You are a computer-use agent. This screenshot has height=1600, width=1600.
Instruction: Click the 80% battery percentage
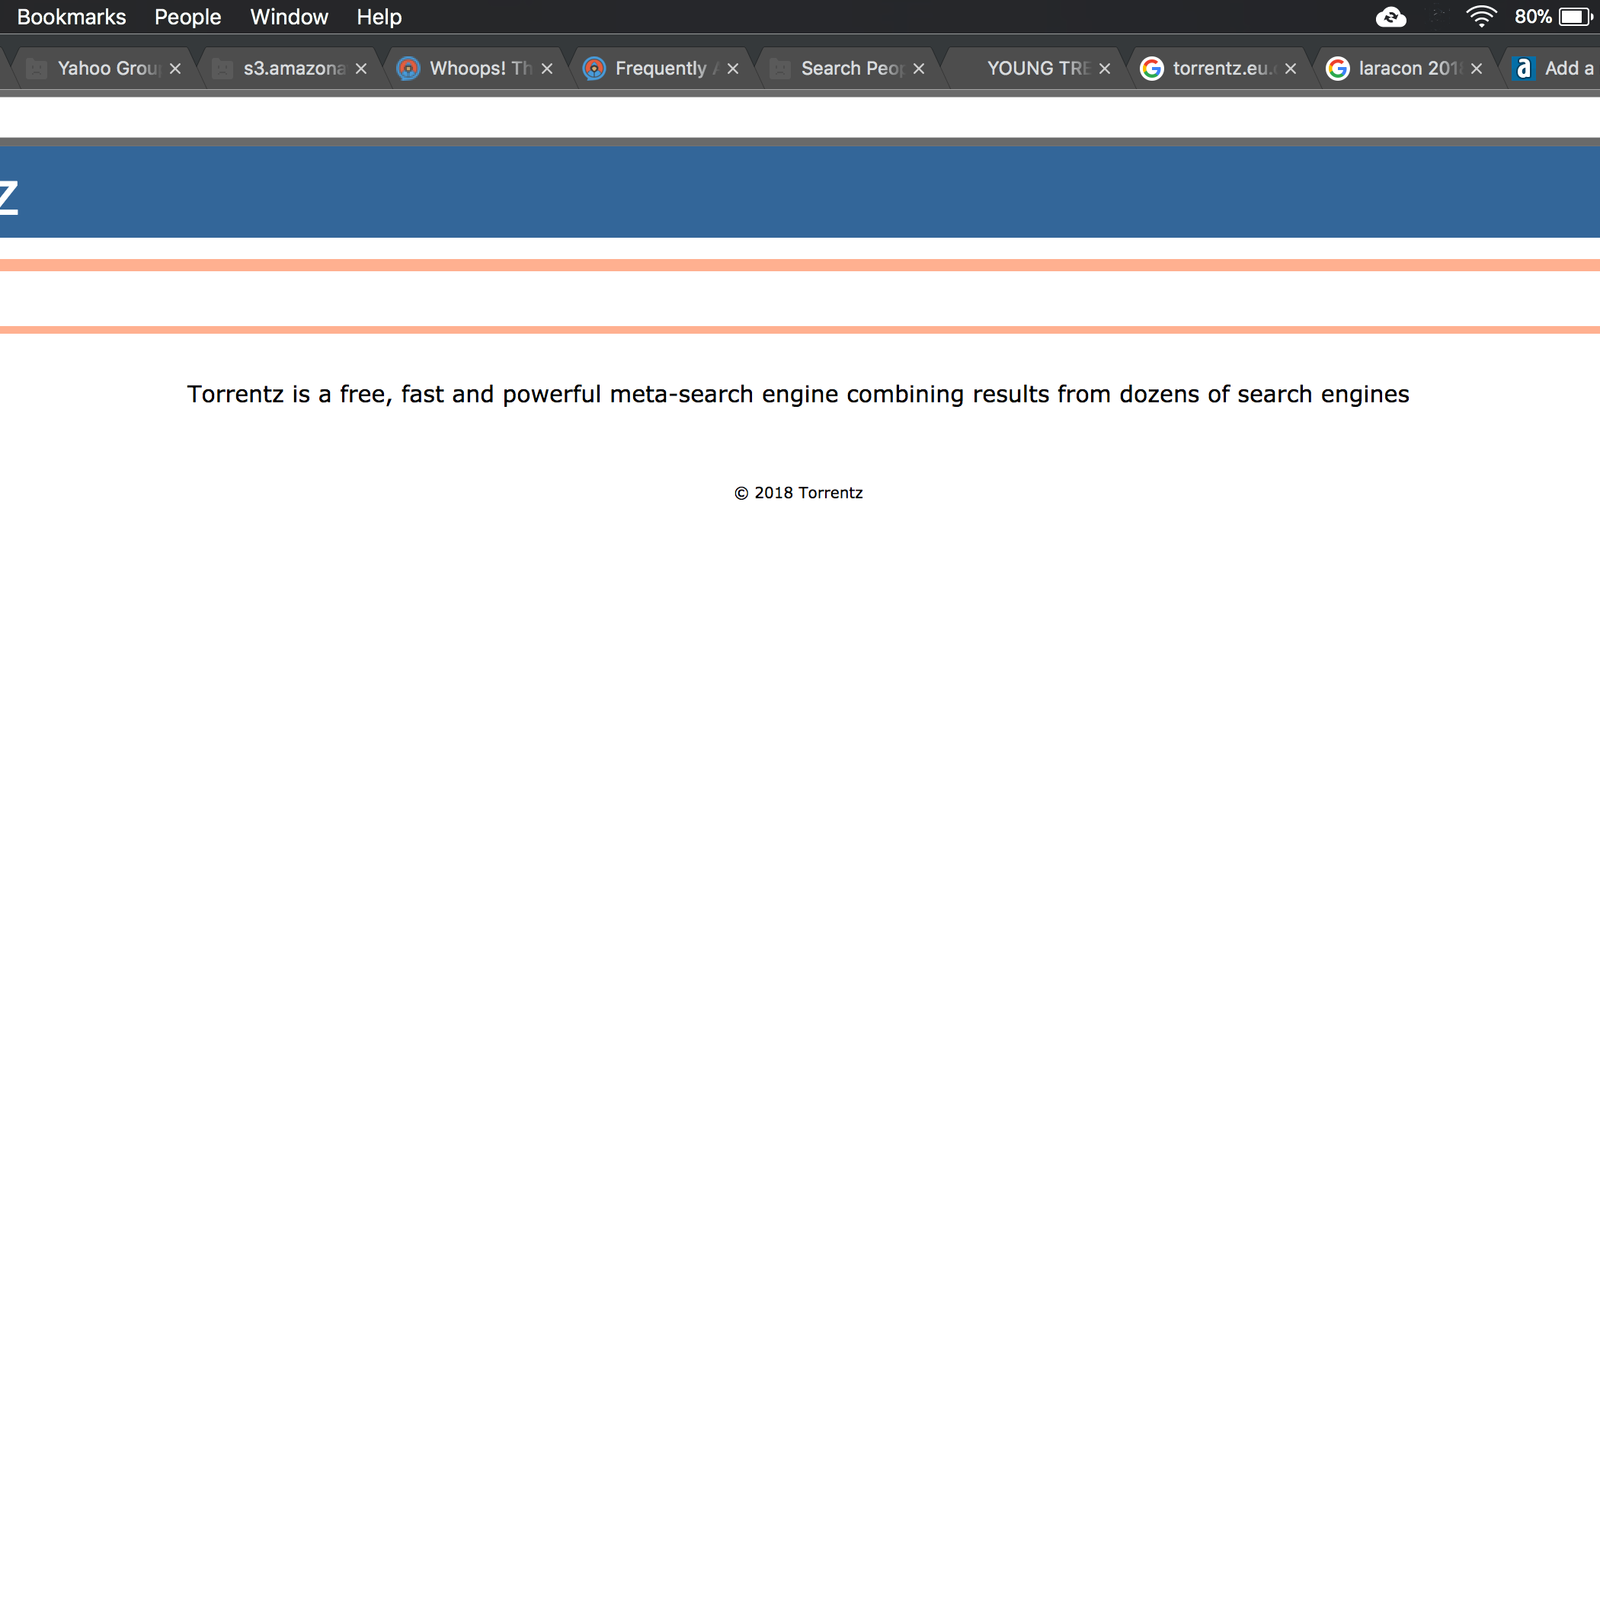pos(1533,17)
